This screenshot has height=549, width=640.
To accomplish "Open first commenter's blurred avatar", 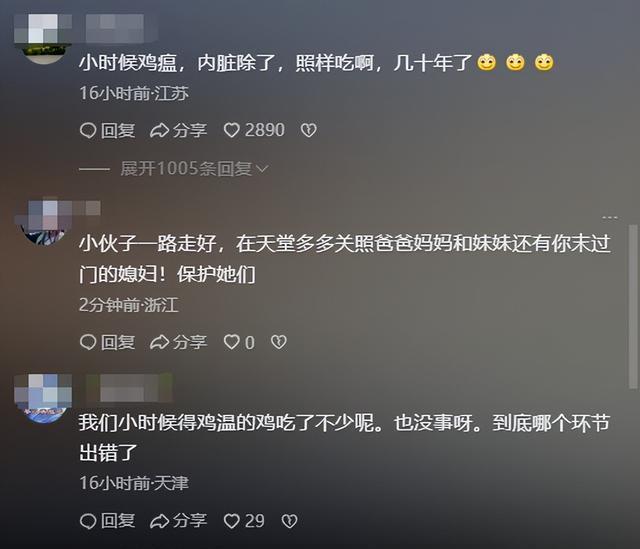I will tap(43, 39).
